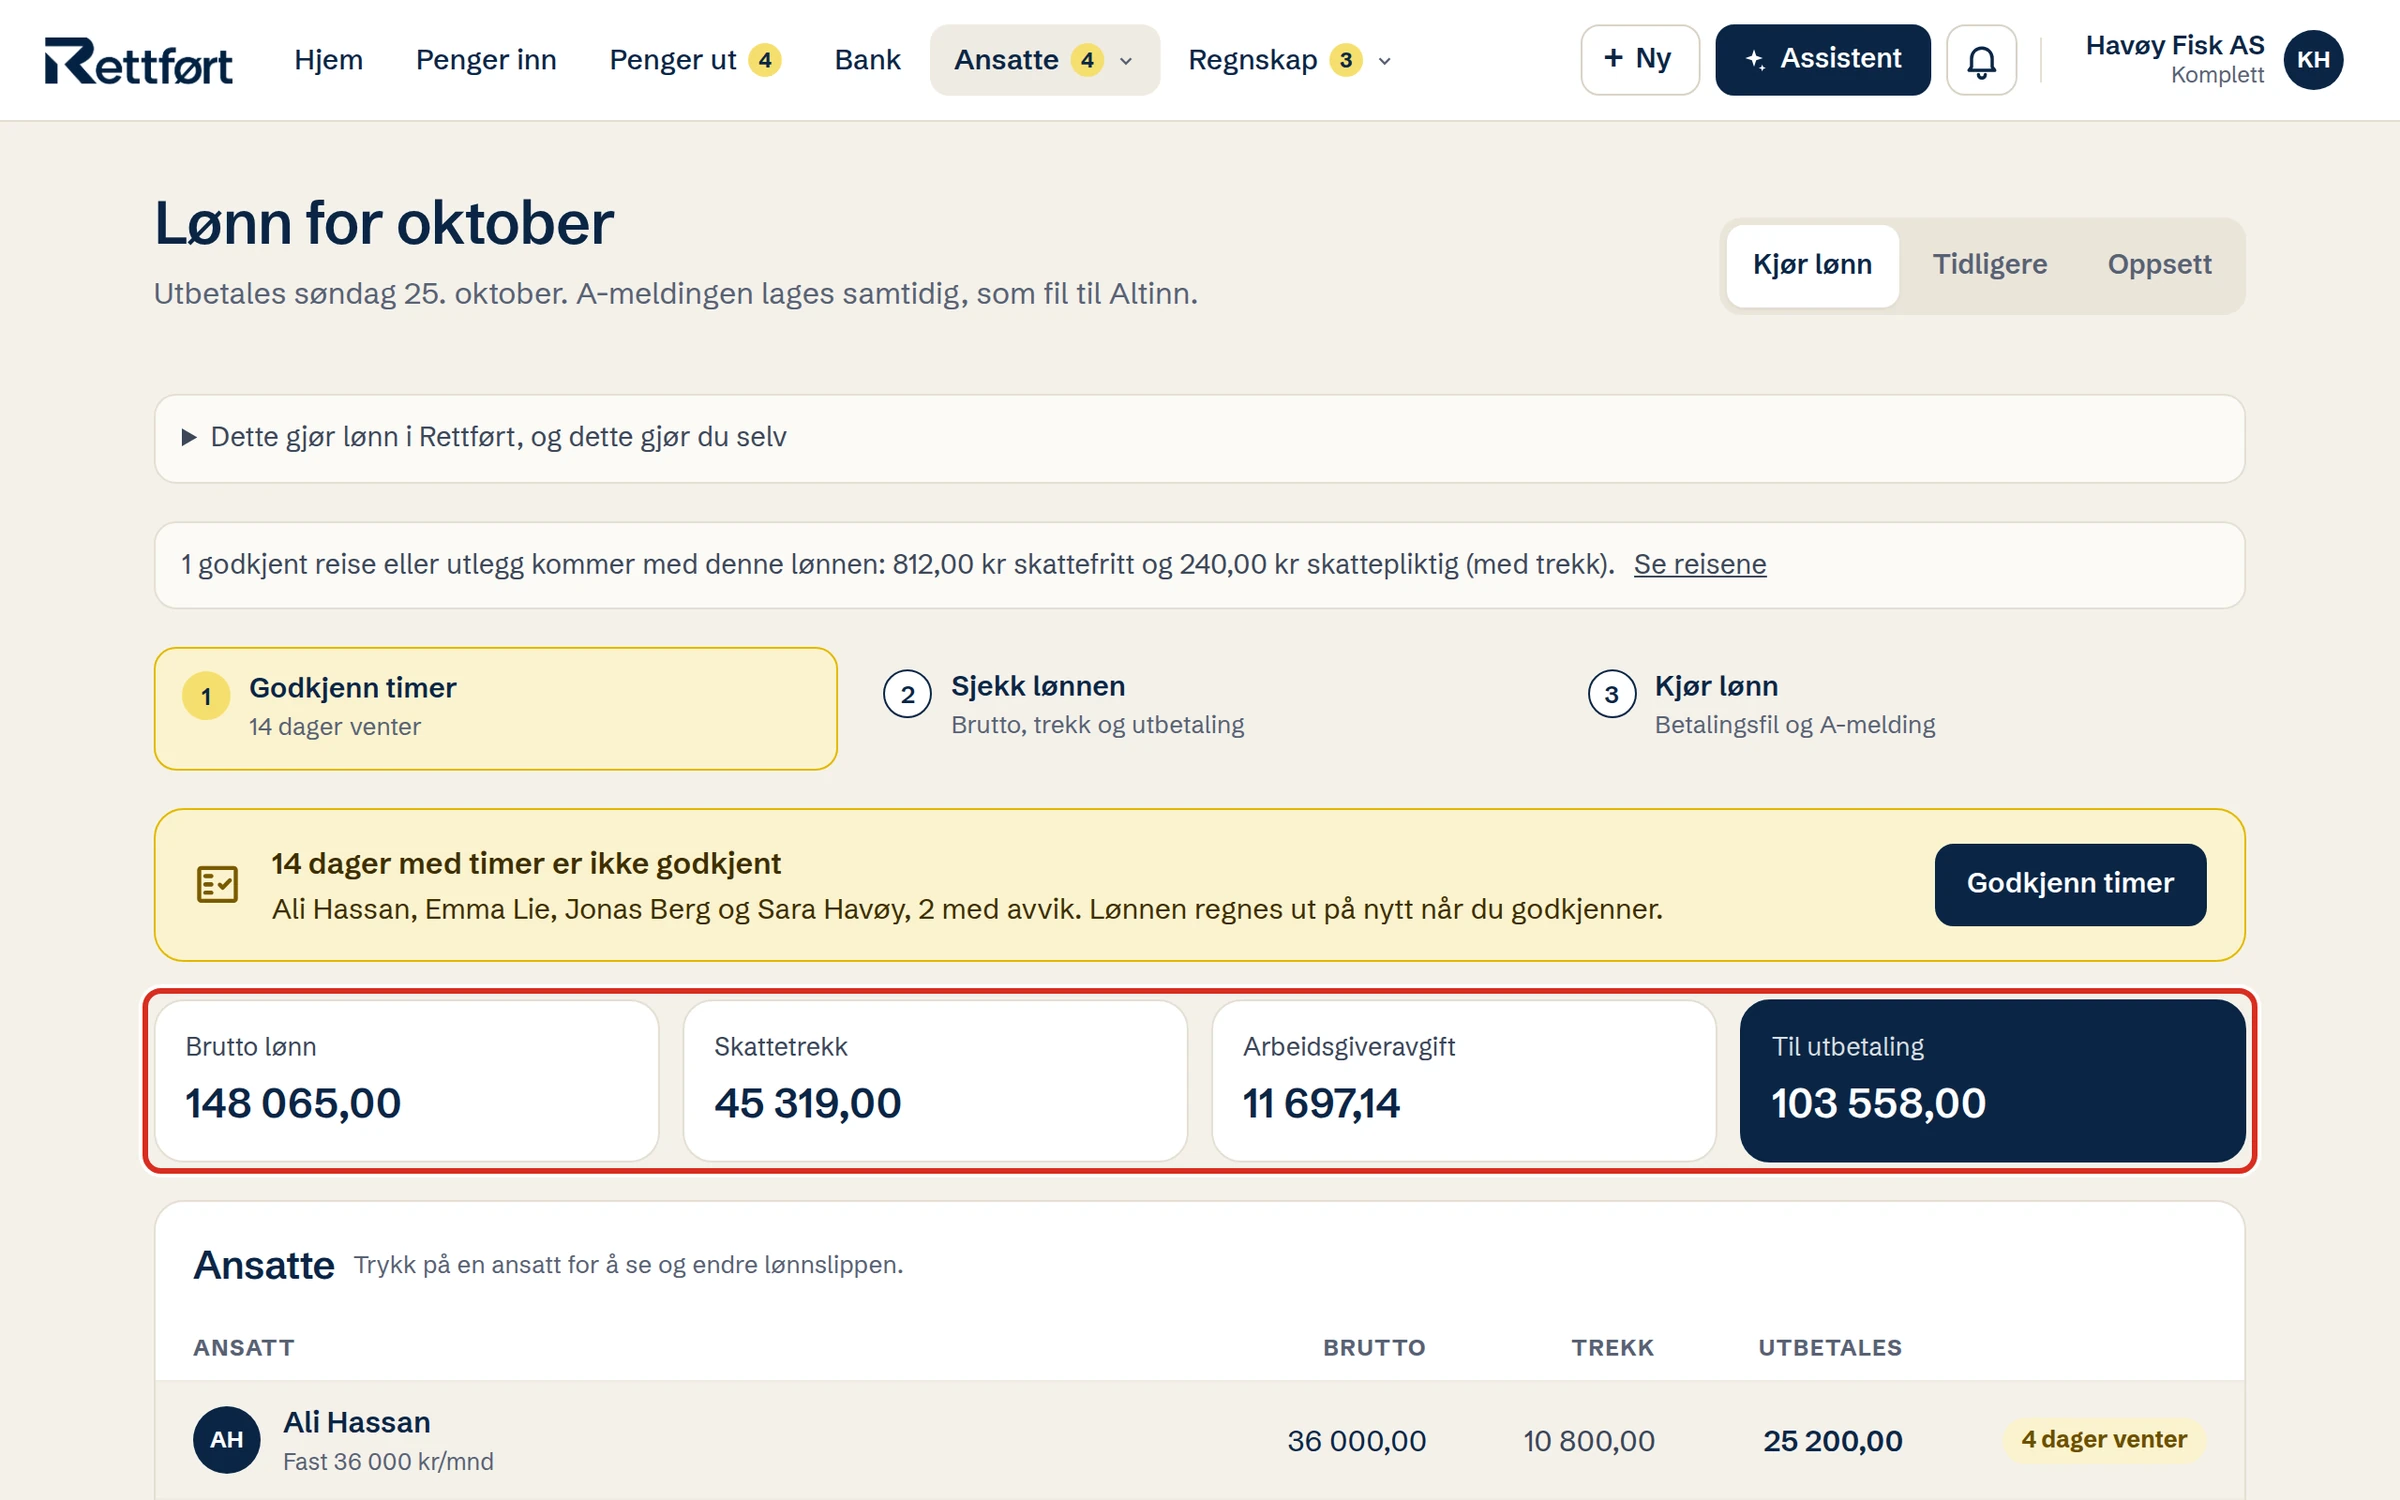Select the Kjør lønn tab at the top
Screen dimensions: 2400x1500
pyautogui.click(x=1812, y=265)
